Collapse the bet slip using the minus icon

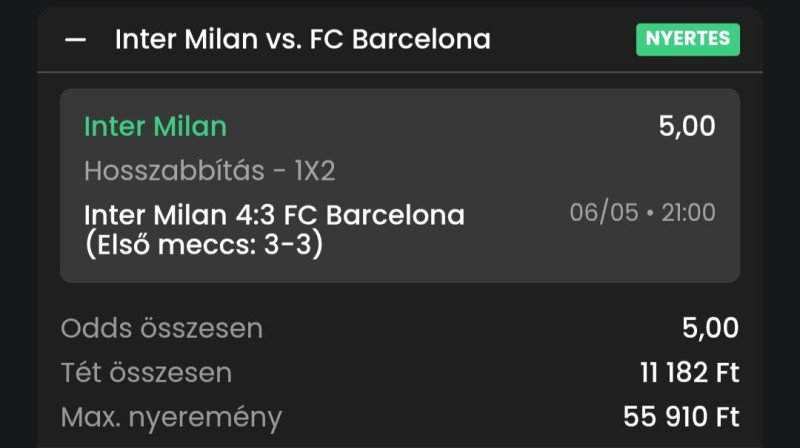pos(76,40)
